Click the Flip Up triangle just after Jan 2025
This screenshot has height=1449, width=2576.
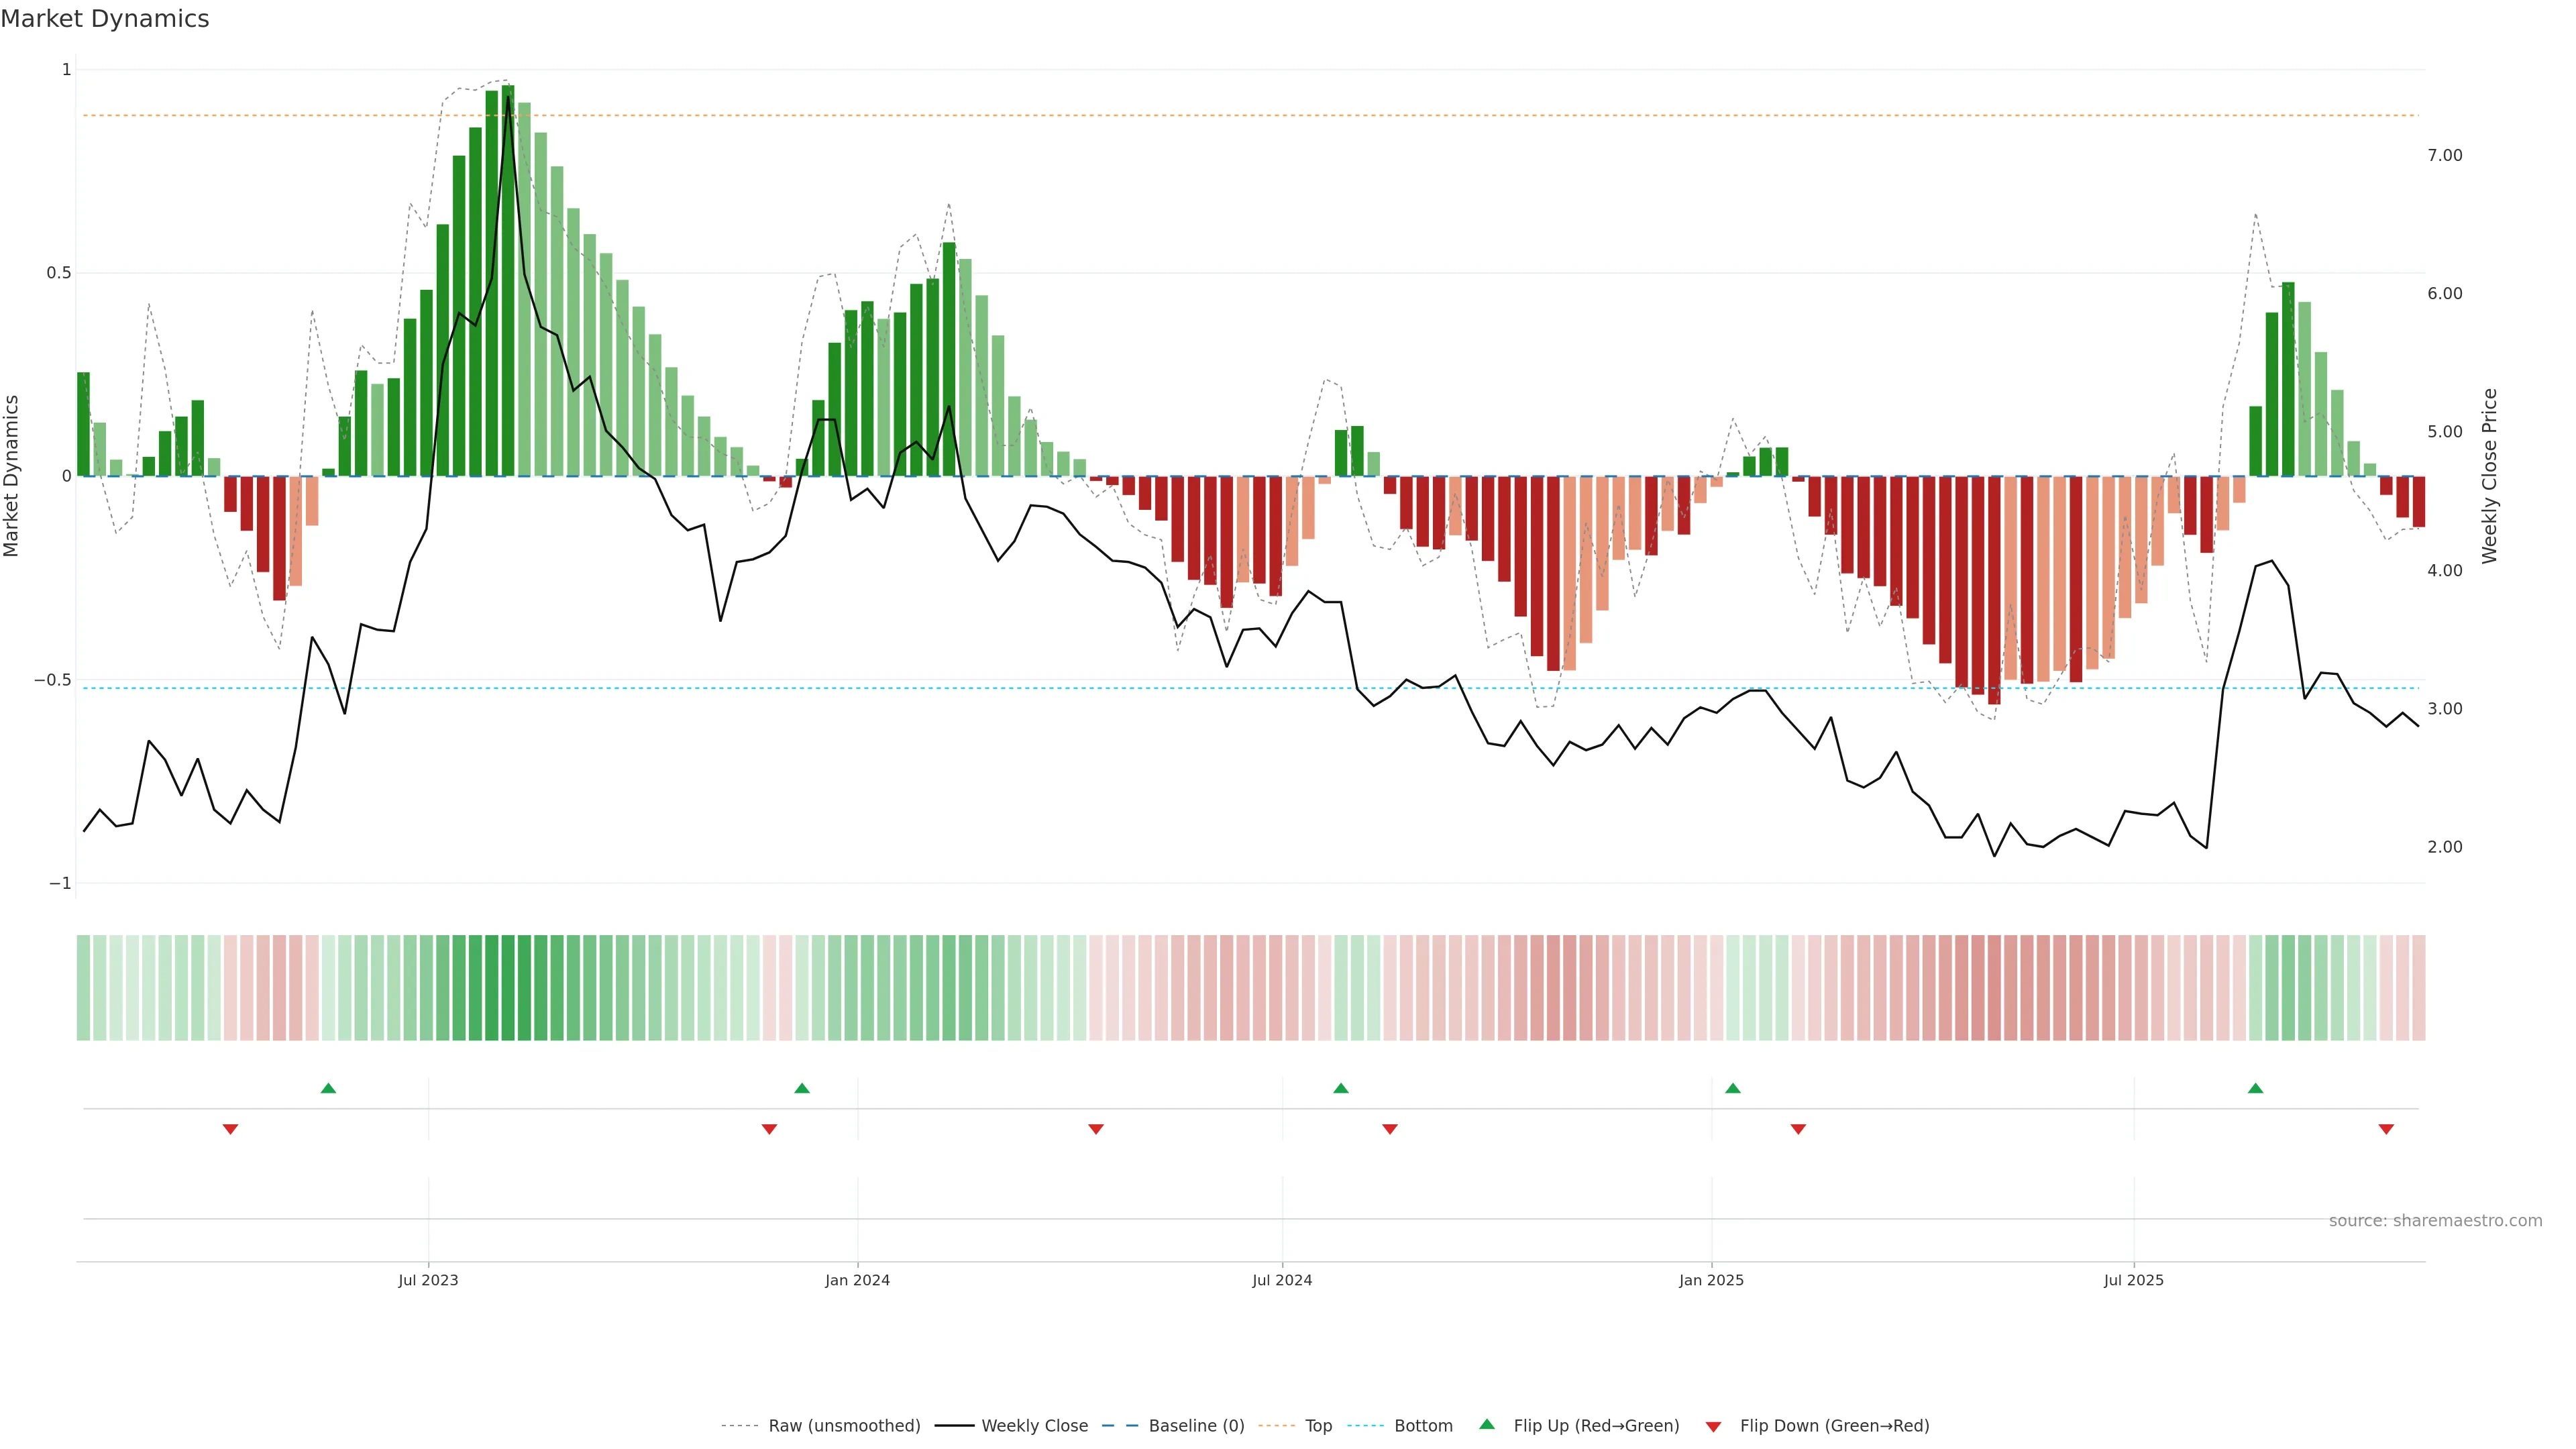tap(1733, 1088)
